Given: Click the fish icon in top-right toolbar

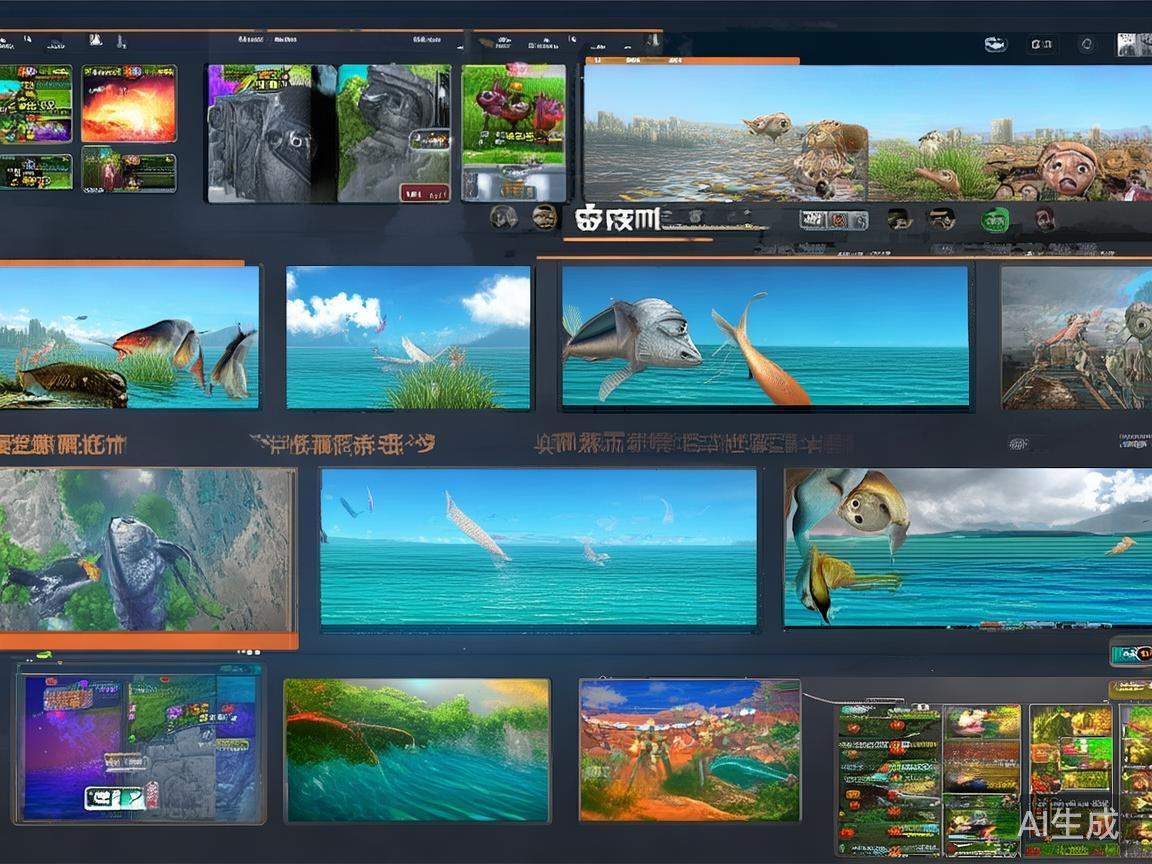Looking at the screenshot, I should (995, 44).
